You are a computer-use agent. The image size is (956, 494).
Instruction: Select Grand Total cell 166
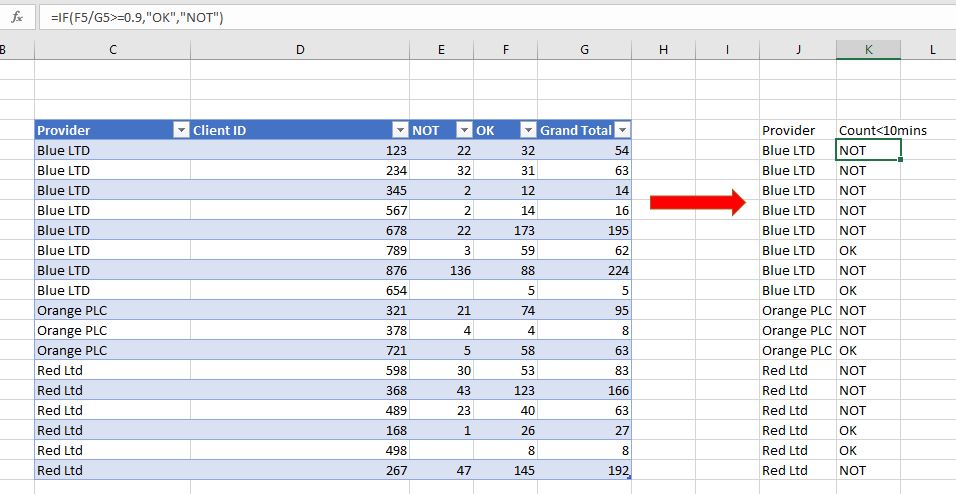585,390
